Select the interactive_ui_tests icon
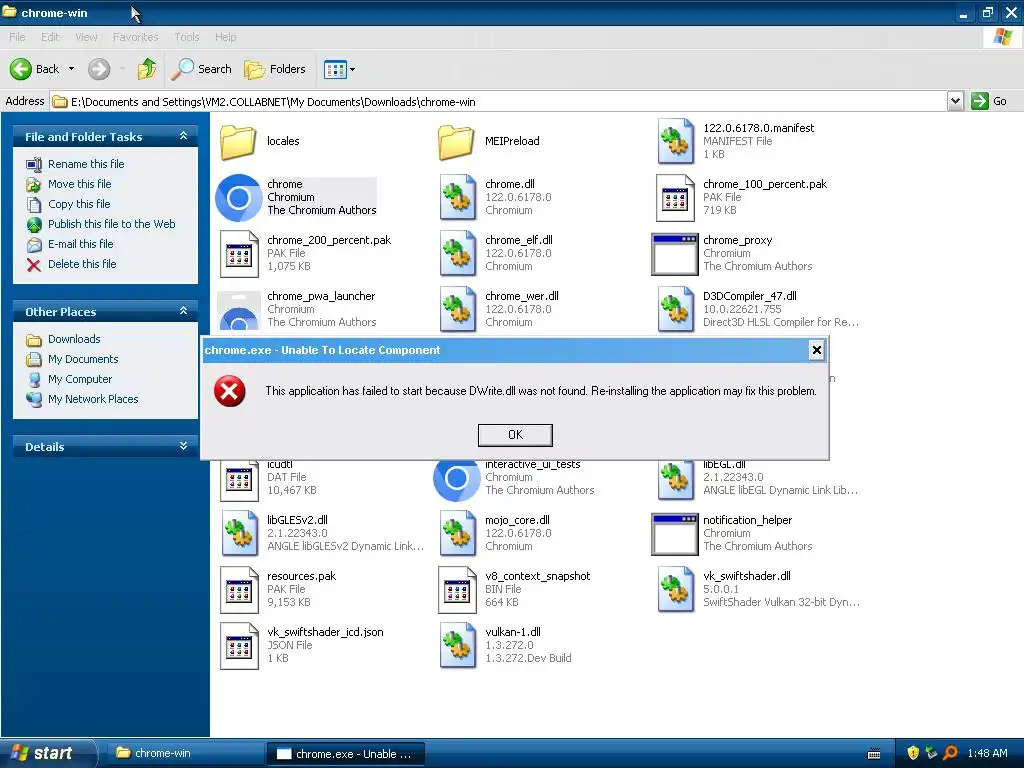 (457, 481)
